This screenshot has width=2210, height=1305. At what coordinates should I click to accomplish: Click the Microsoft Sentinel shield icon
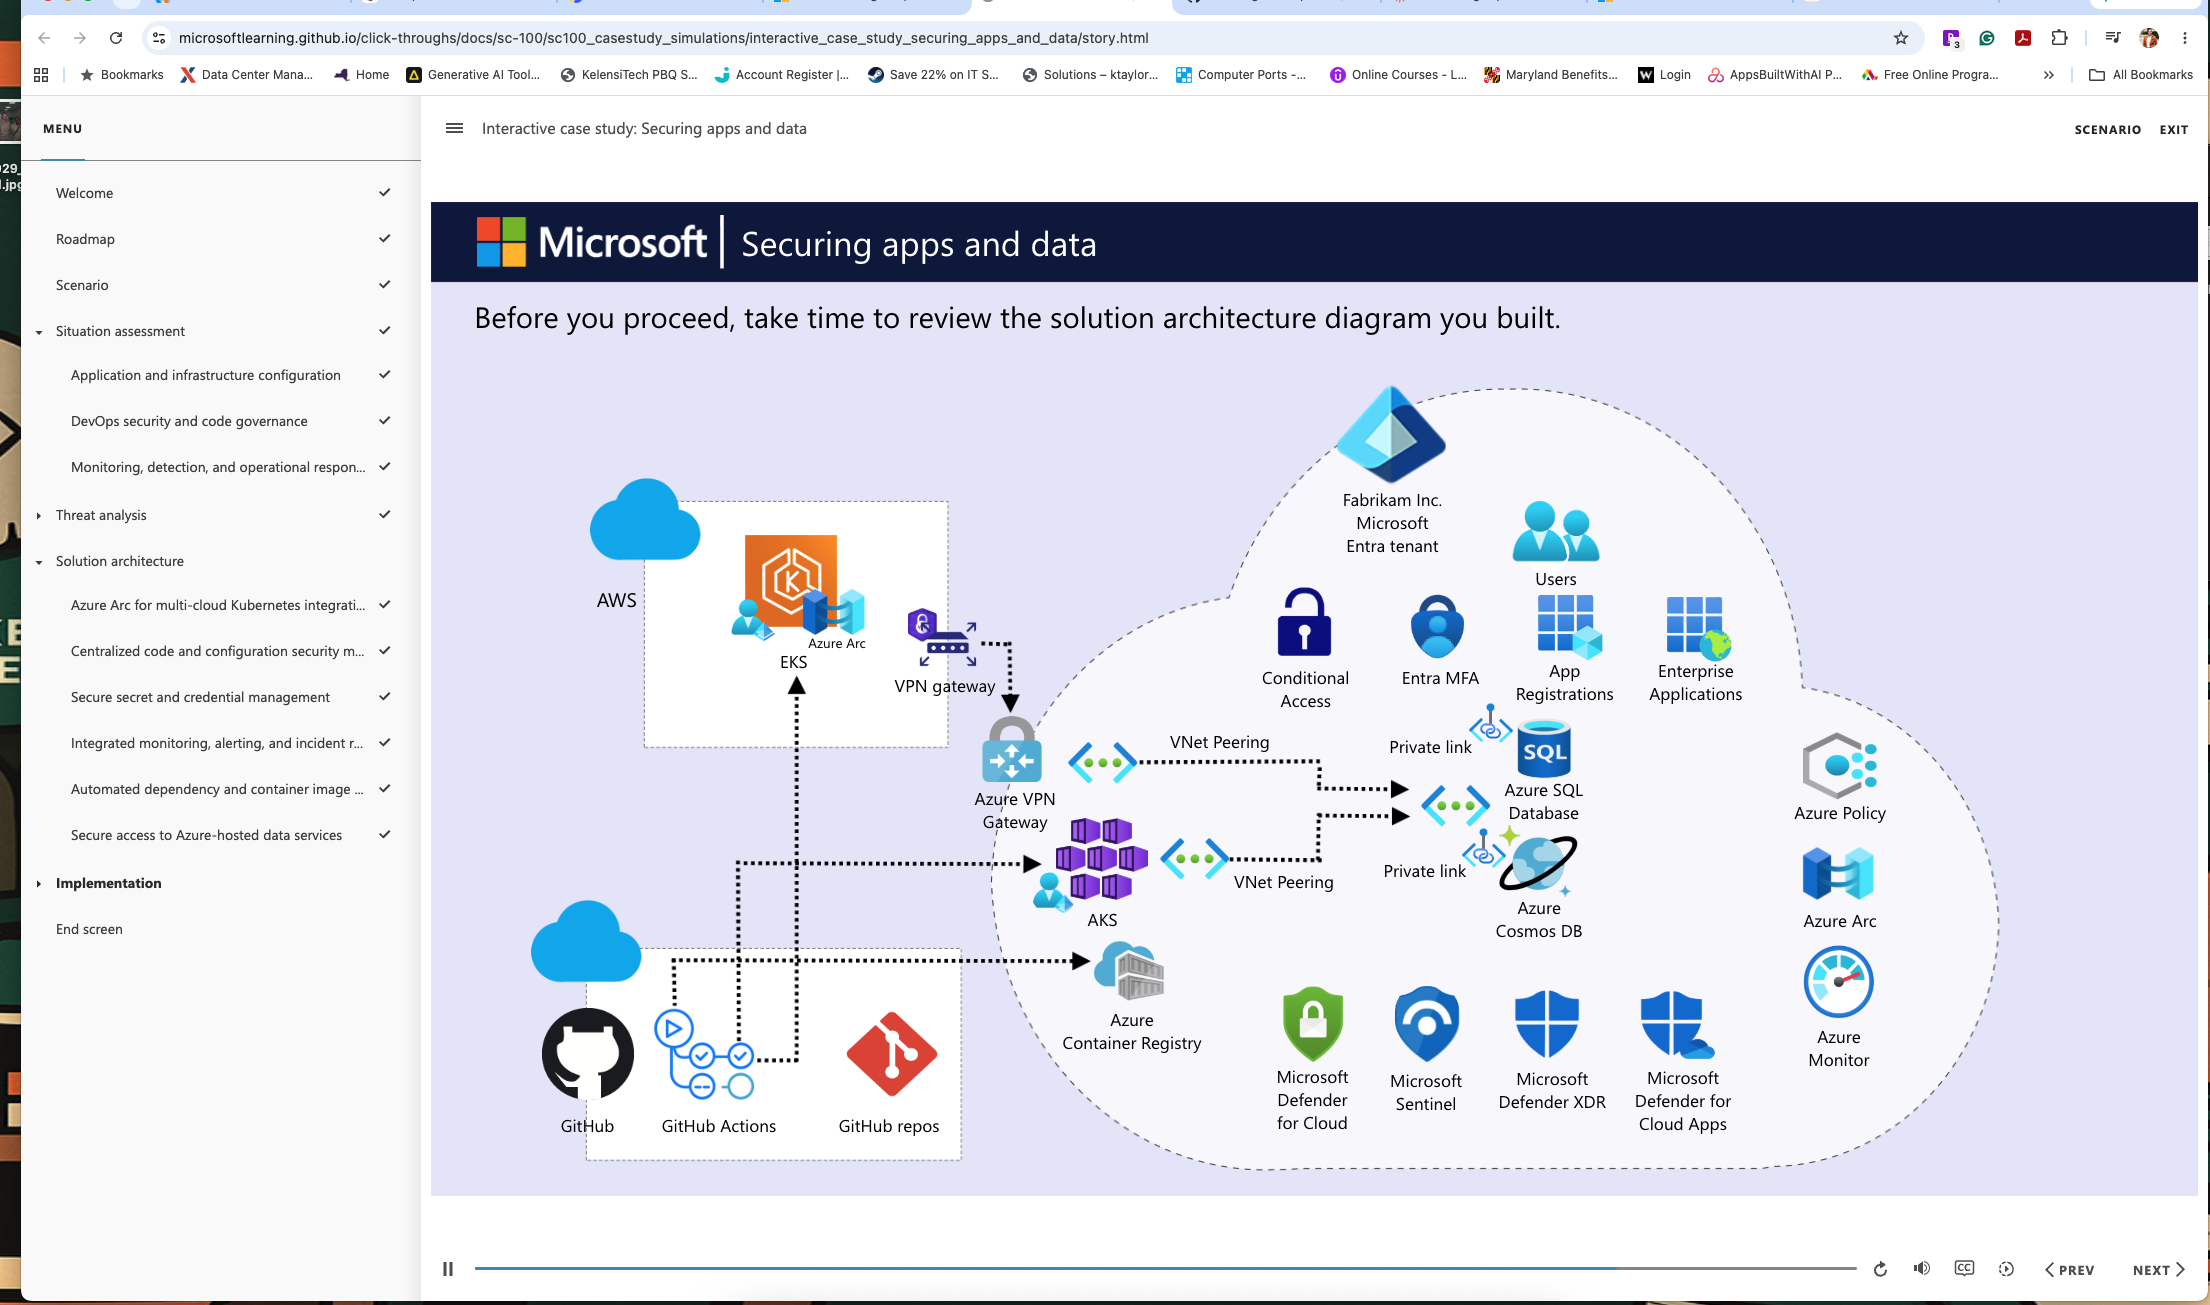coord(1426,1025)
